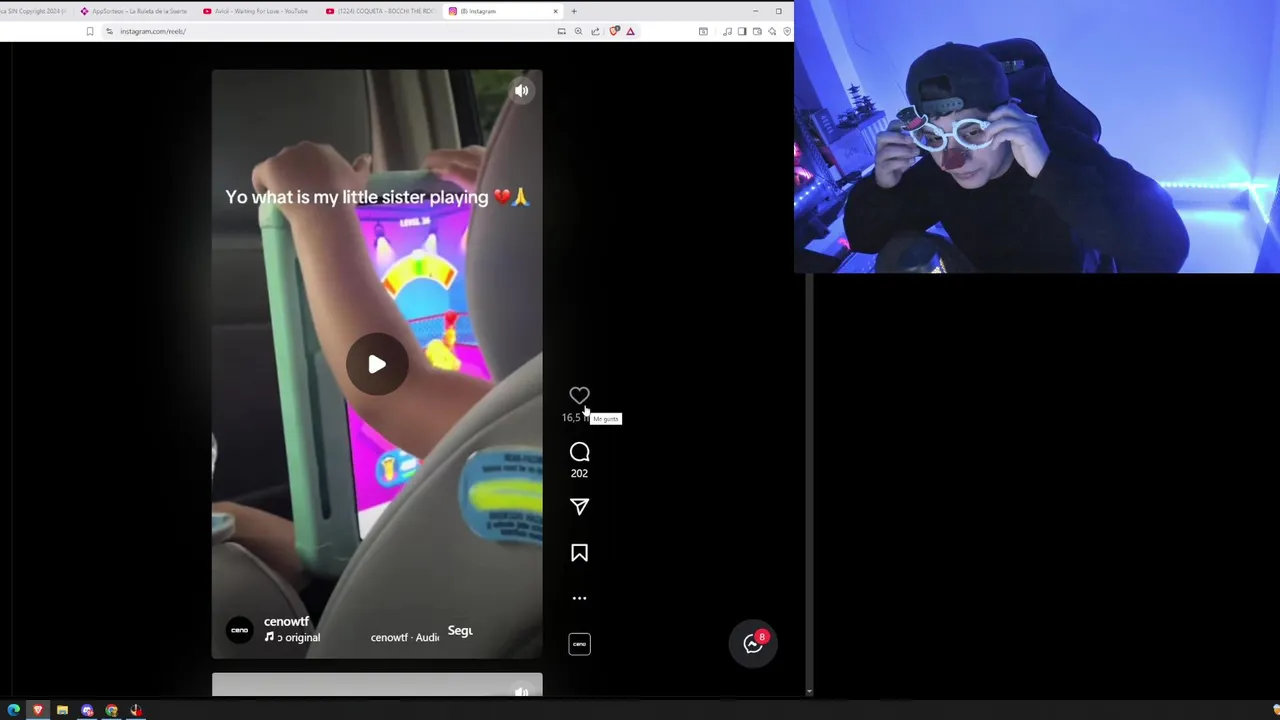Image resolution: width=1280 pixels, height=720 pixels.
Task: Open the cenowtf username link
Action: click(x=286, y=622)
